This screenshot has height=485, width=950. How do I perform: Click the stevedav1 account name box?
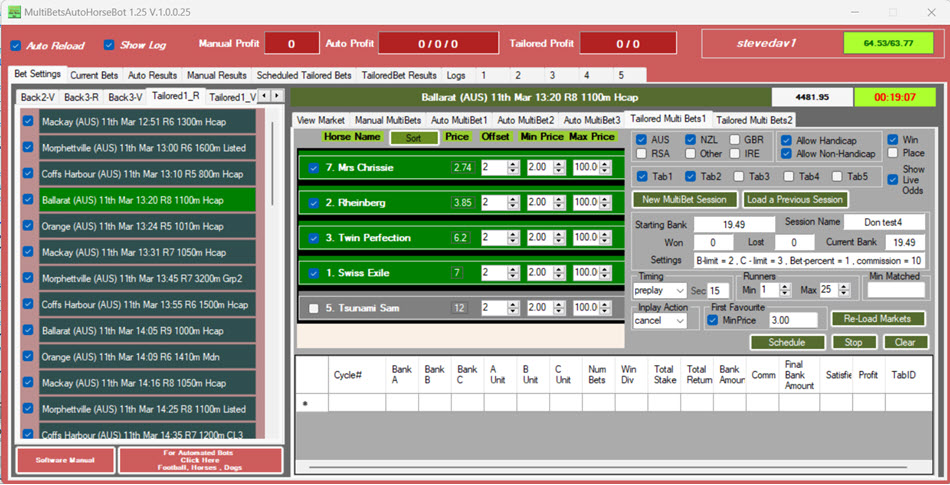[766, 44]
